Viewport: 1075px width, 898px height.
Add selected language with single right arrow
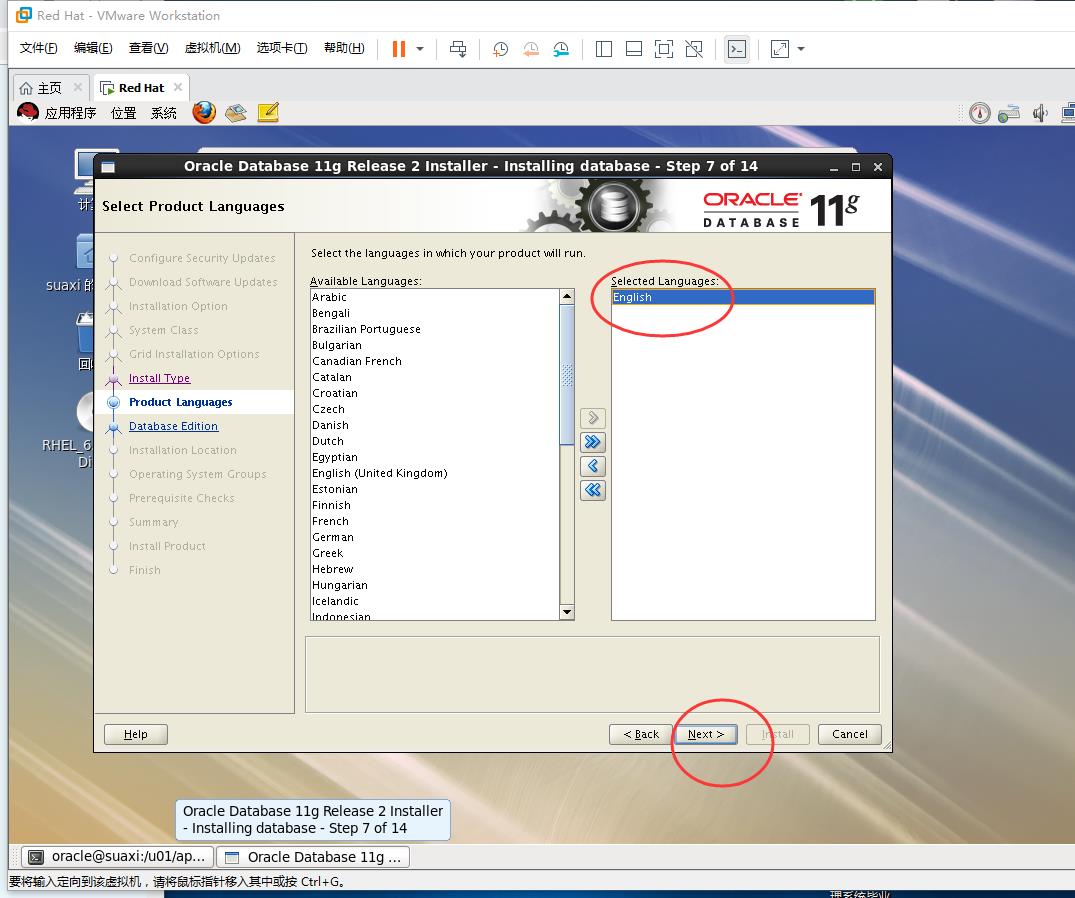(x=592, y=417)
